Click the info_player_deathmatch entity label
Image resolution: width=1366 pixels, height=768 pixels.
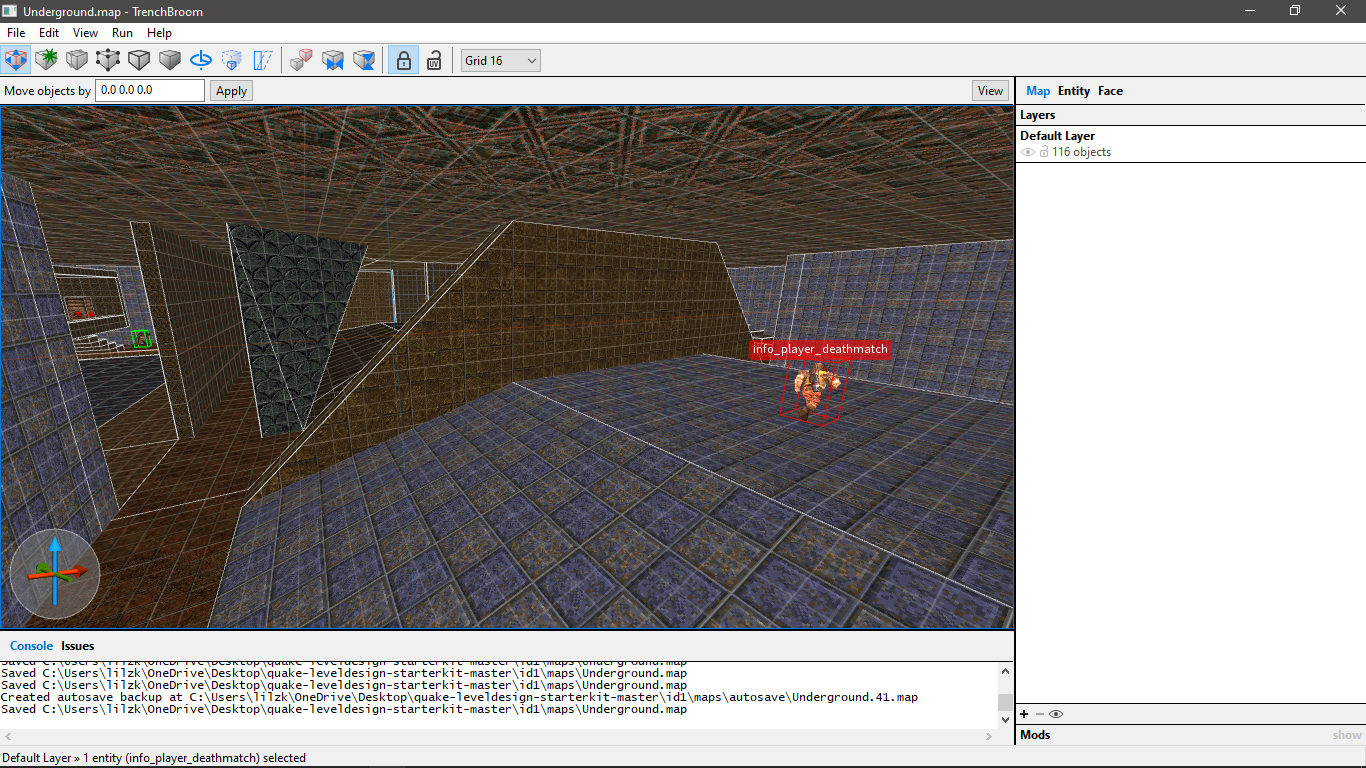pos(820,349)
